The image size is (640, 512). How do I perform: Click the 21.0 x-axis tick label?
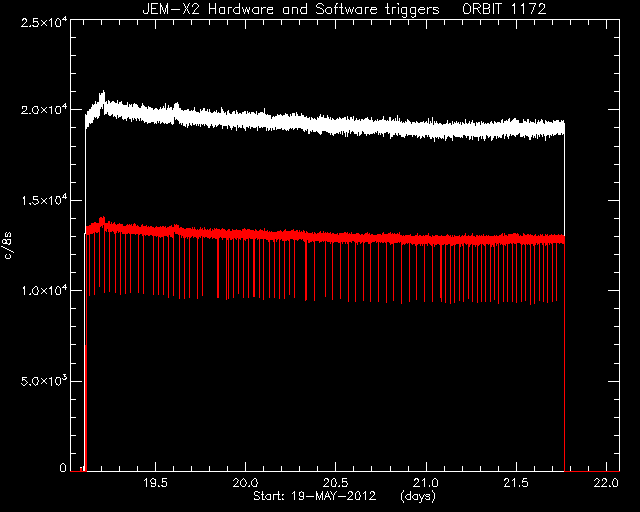(426, 483)
